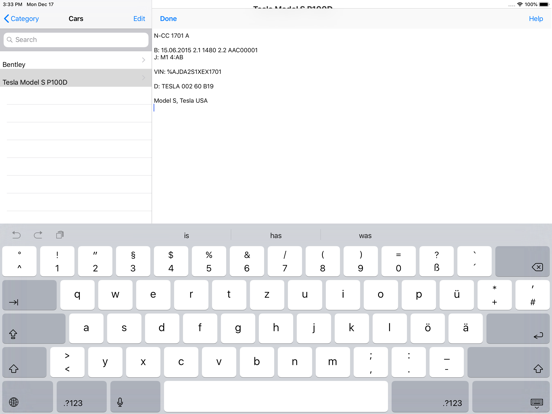
Task: Tap the ß key
Action: [x=437, y=261]
